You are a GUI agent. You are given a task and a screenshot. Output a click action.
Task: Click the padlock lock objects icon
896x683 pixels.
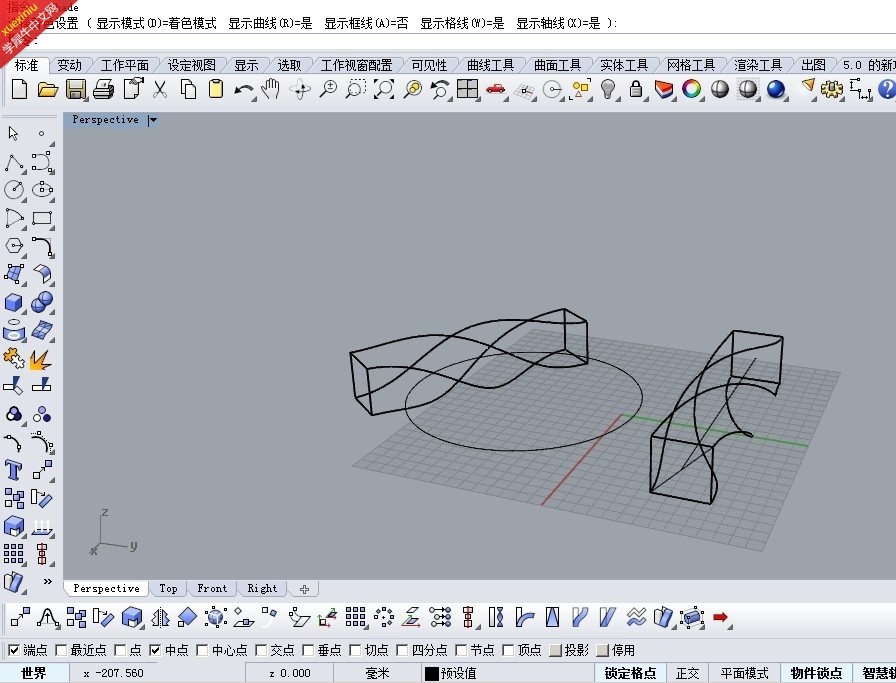(635, 89)
